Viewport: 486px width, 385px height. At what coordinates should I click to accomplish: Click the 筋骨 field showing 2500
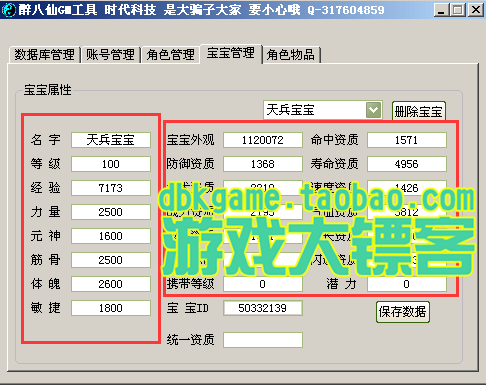[111, 260]
